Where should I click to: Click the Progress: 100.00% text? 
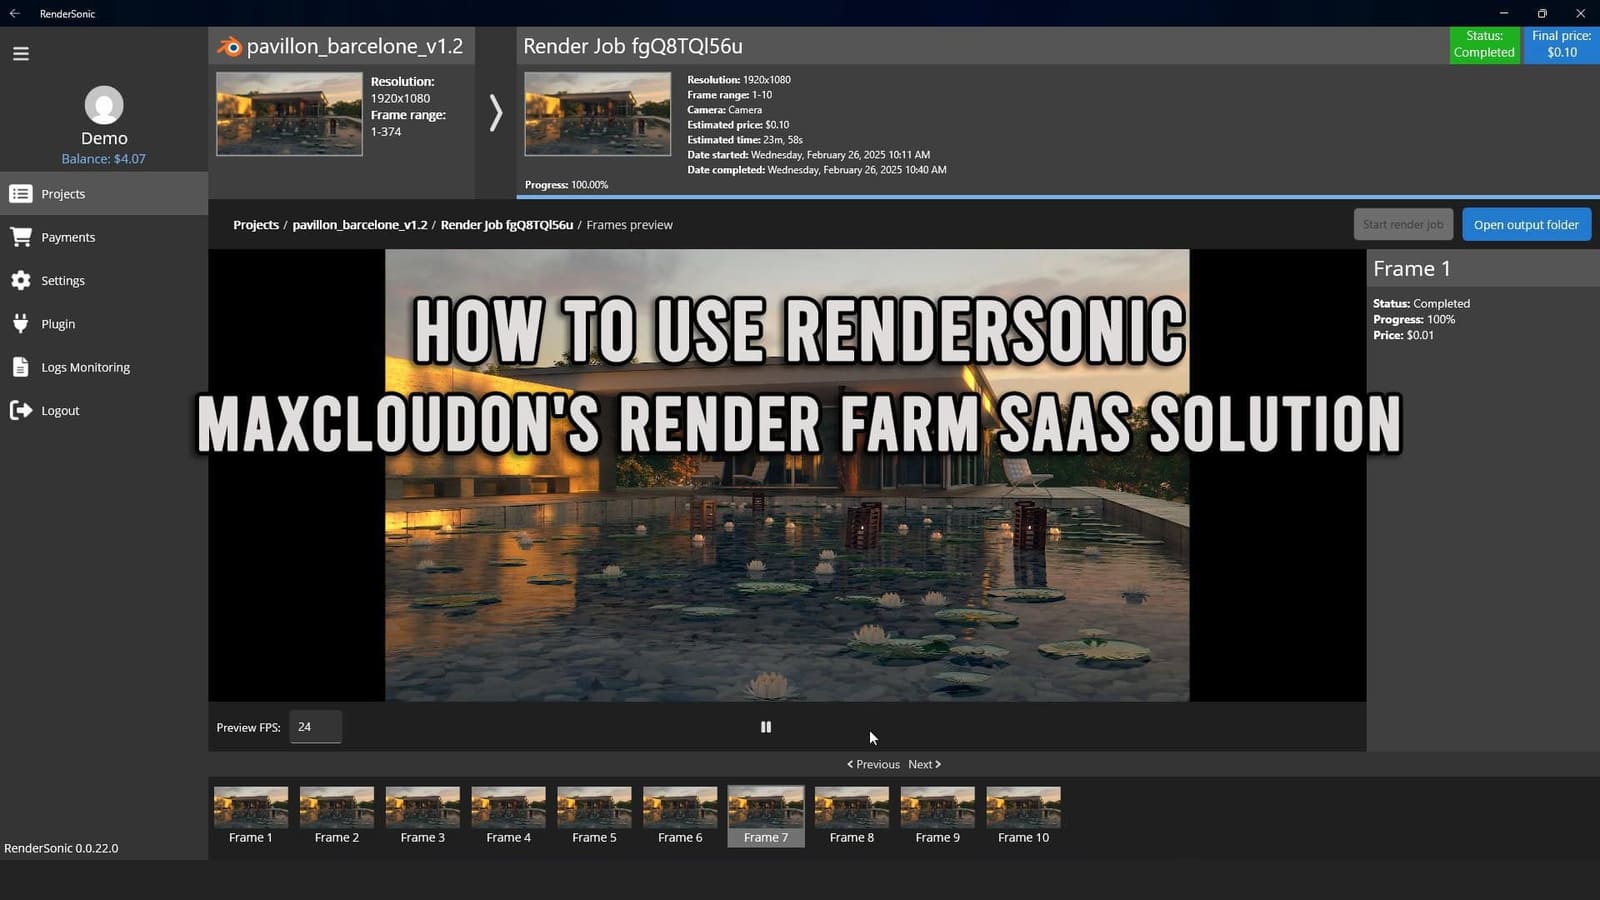pos(566,185)
